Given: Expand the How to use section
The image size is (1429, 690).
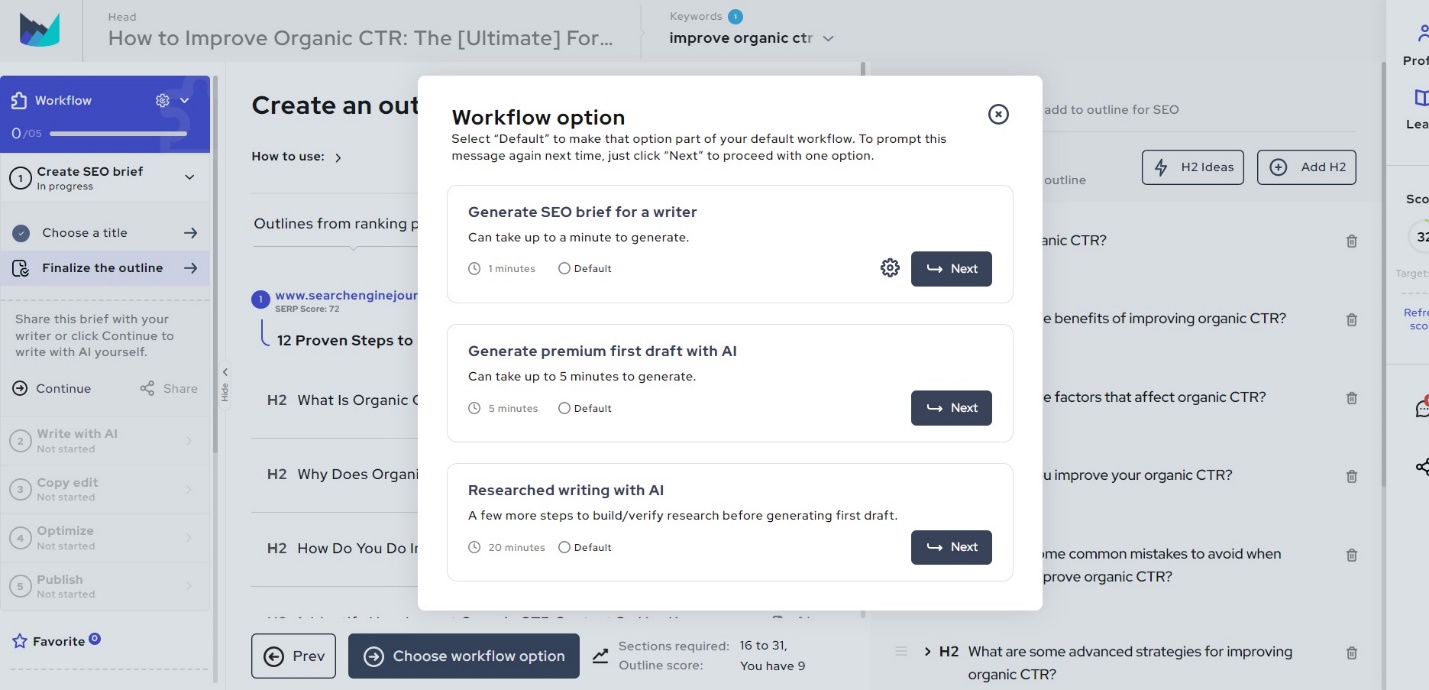Looking at the screenshot, I should coord(338,157).
